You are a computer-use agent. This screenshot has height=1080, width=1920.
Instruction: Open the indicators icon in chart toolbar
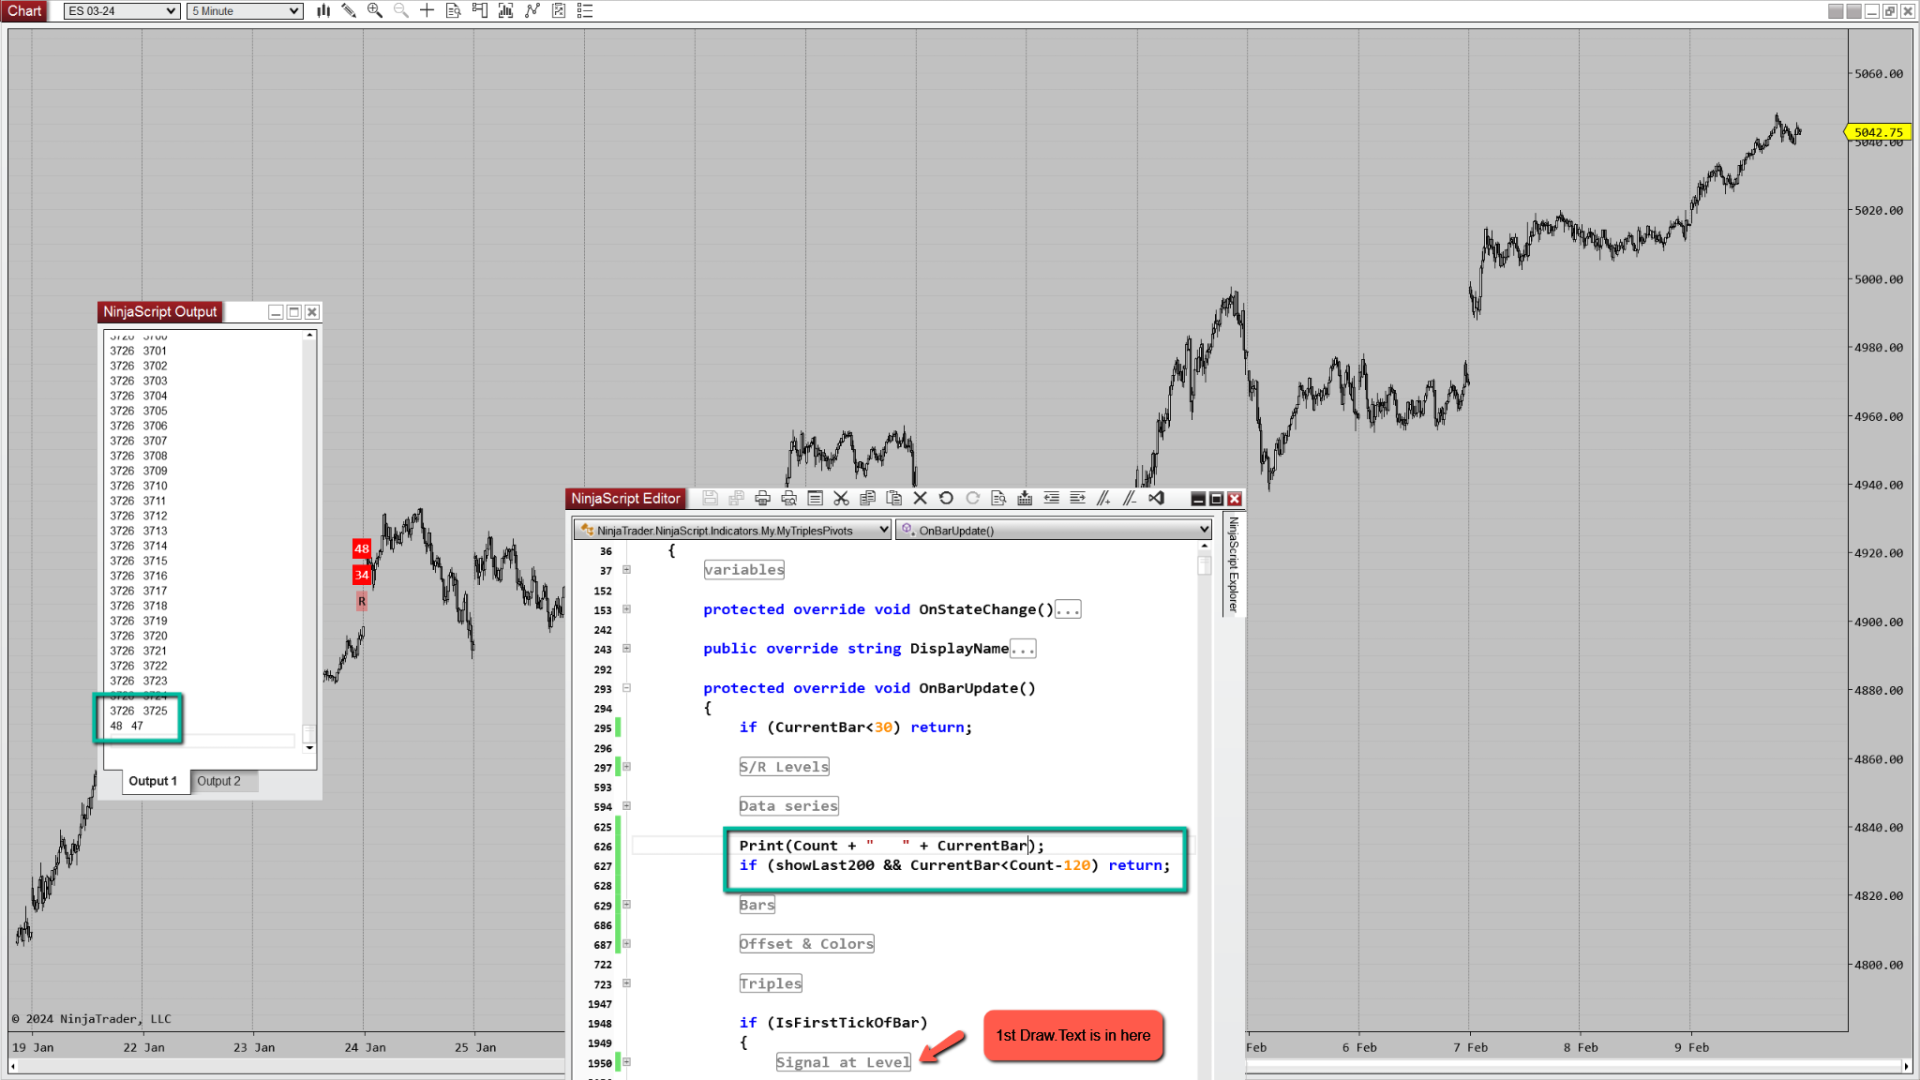pyautogui.click(x=532, y=11)
